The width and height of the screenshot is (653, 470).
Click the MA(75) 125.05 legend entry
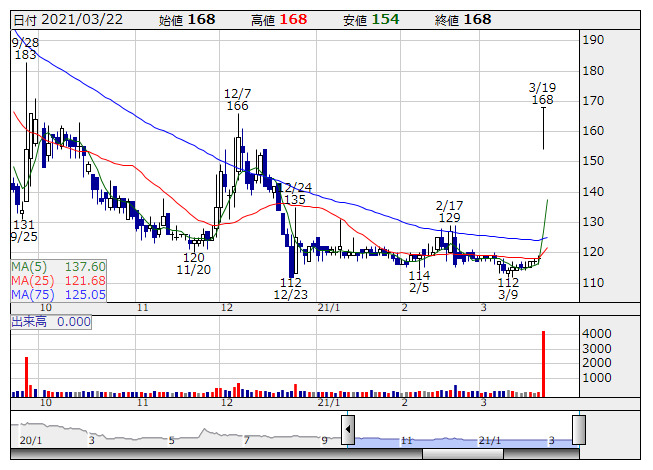click(58, 295)
